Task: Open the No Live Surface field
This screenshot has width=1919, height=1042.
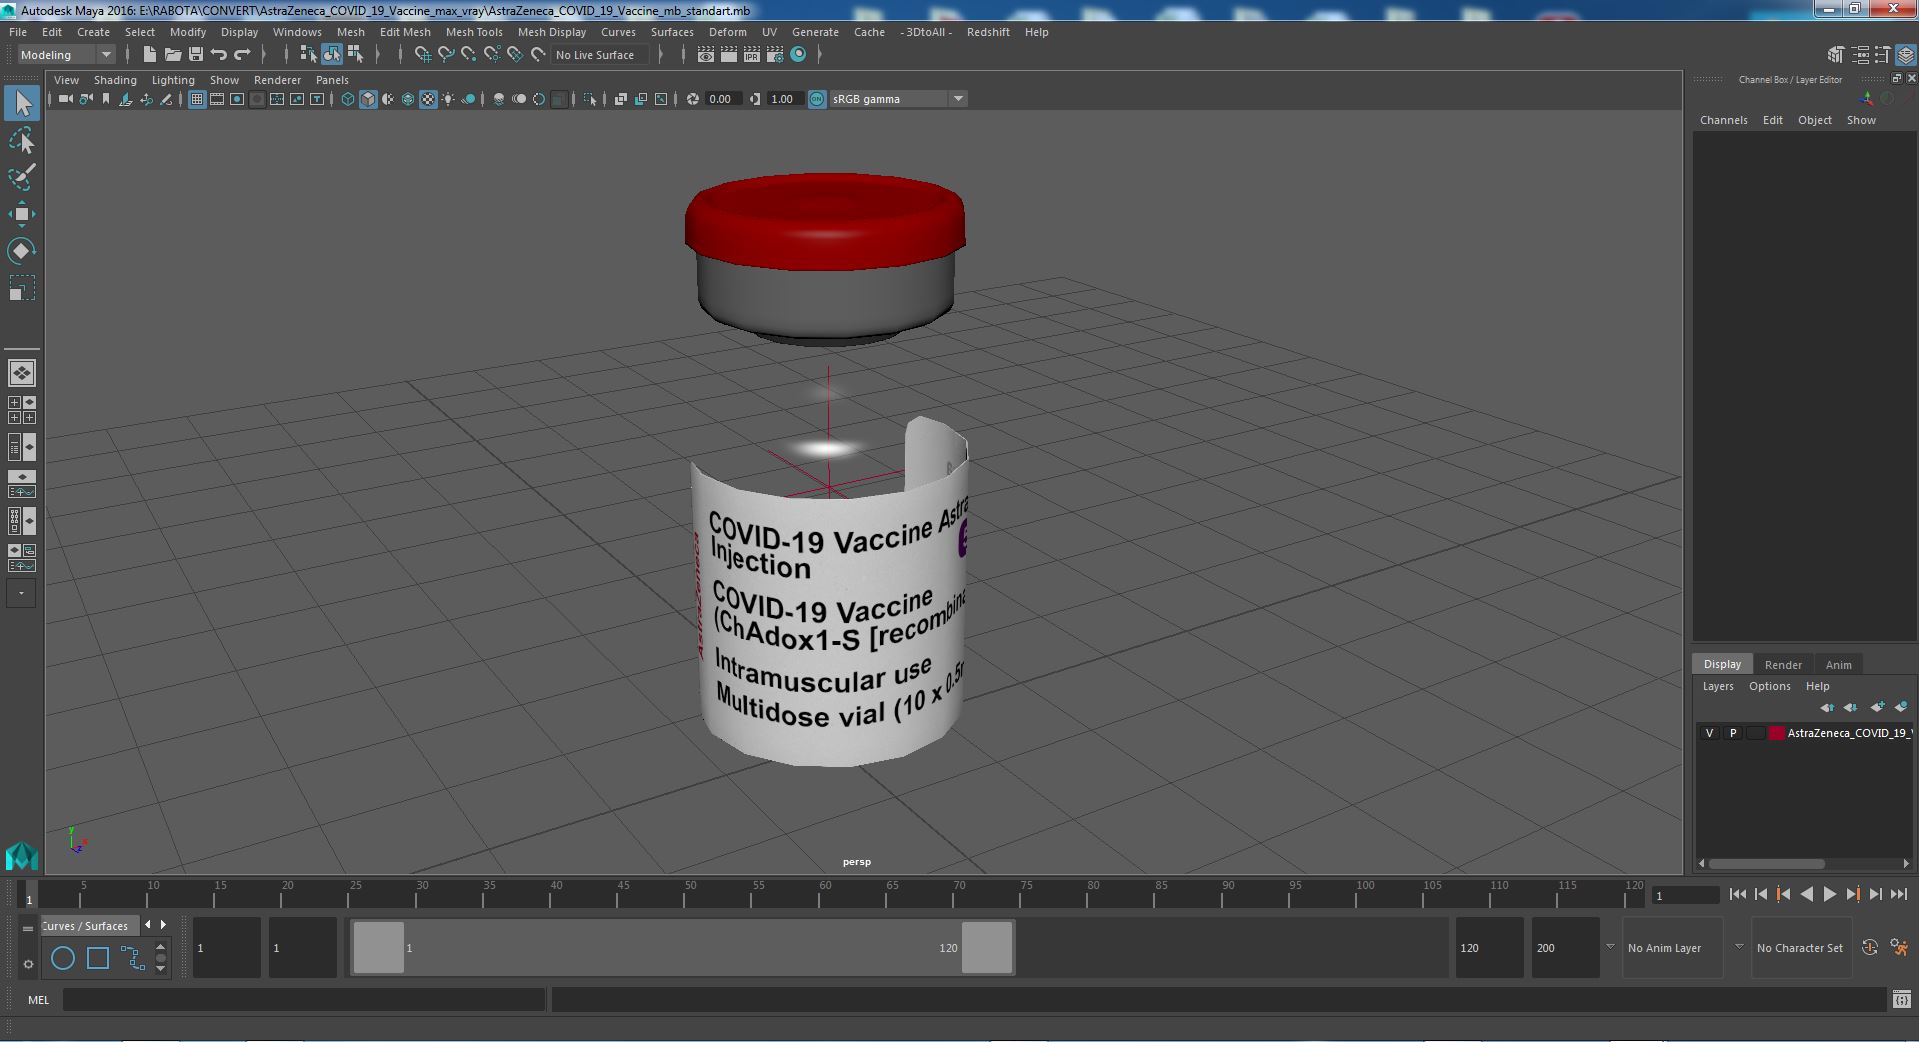Action: 601,55
